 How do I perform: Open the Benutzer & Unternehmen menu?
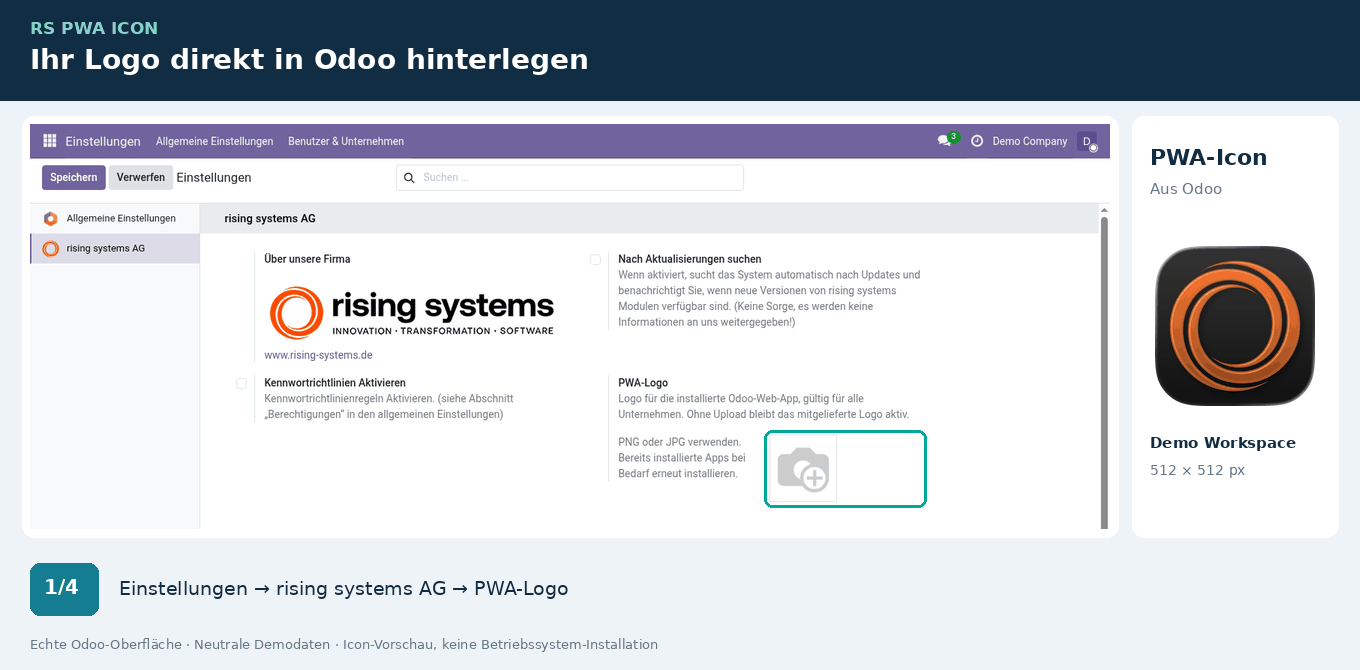346,141
